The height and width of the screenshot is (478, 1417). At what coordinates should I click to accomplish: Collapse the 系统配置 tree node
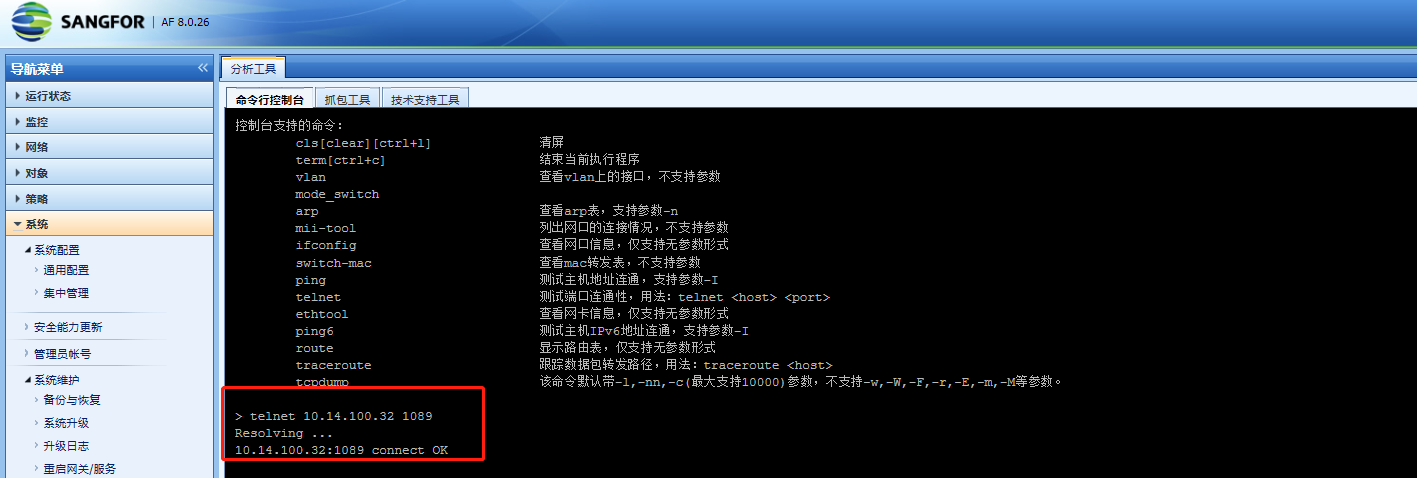coord(27,250)
